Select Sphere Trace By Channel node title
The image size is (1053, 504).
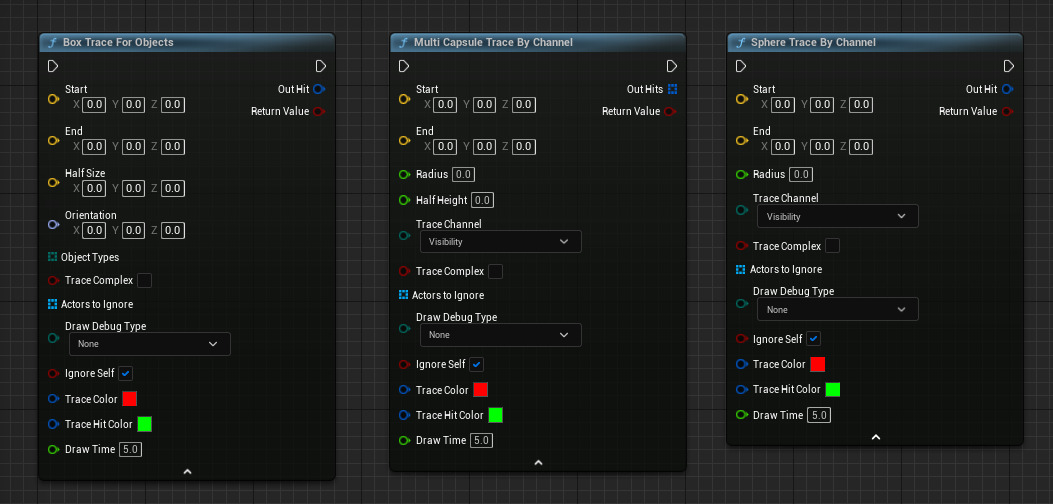813,42
